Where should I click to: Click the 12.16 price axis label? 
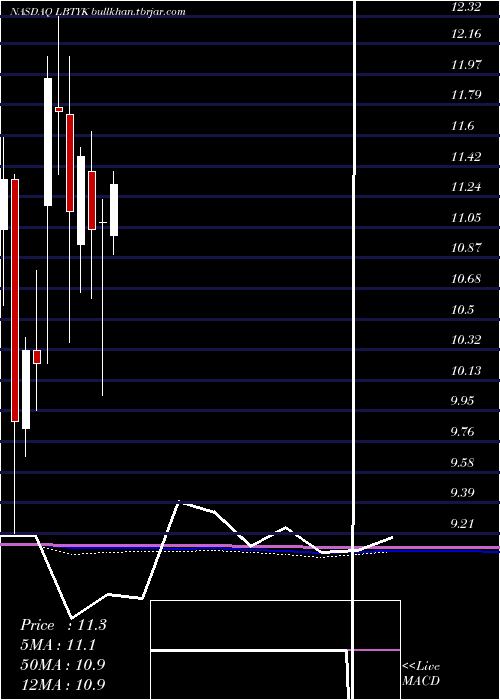click(x=466, y=34)
